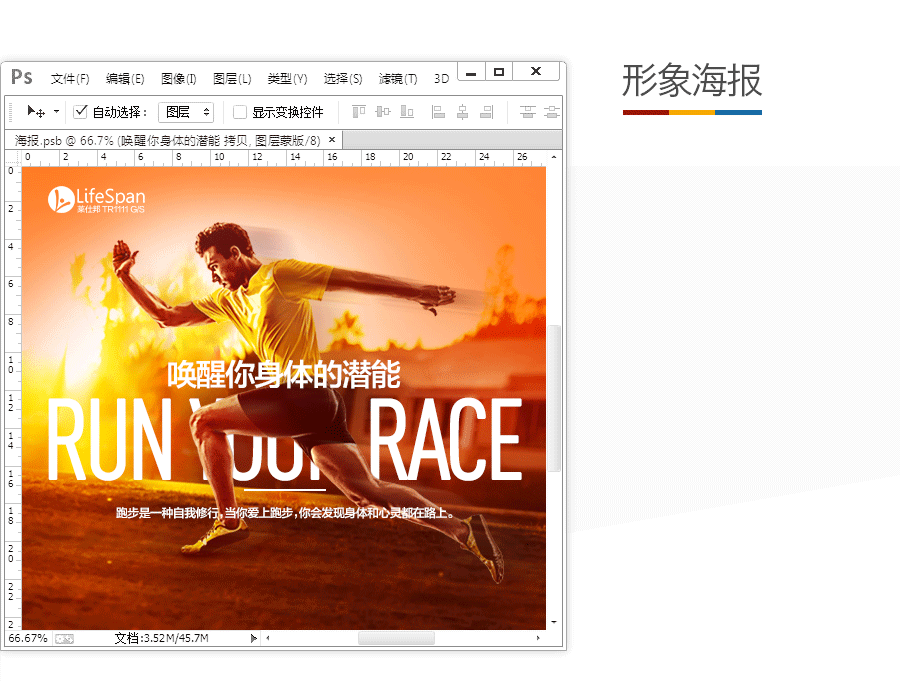
Task: Open the status bar info arrow menu
Action: pos(254,638)
